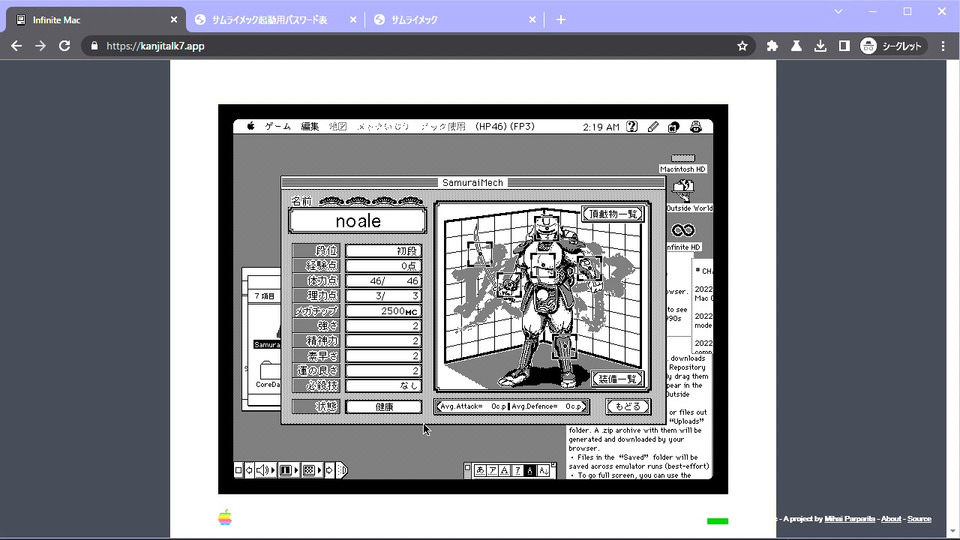
Task: Click the leg armor slot box
Action: click(x=564, y=347)
